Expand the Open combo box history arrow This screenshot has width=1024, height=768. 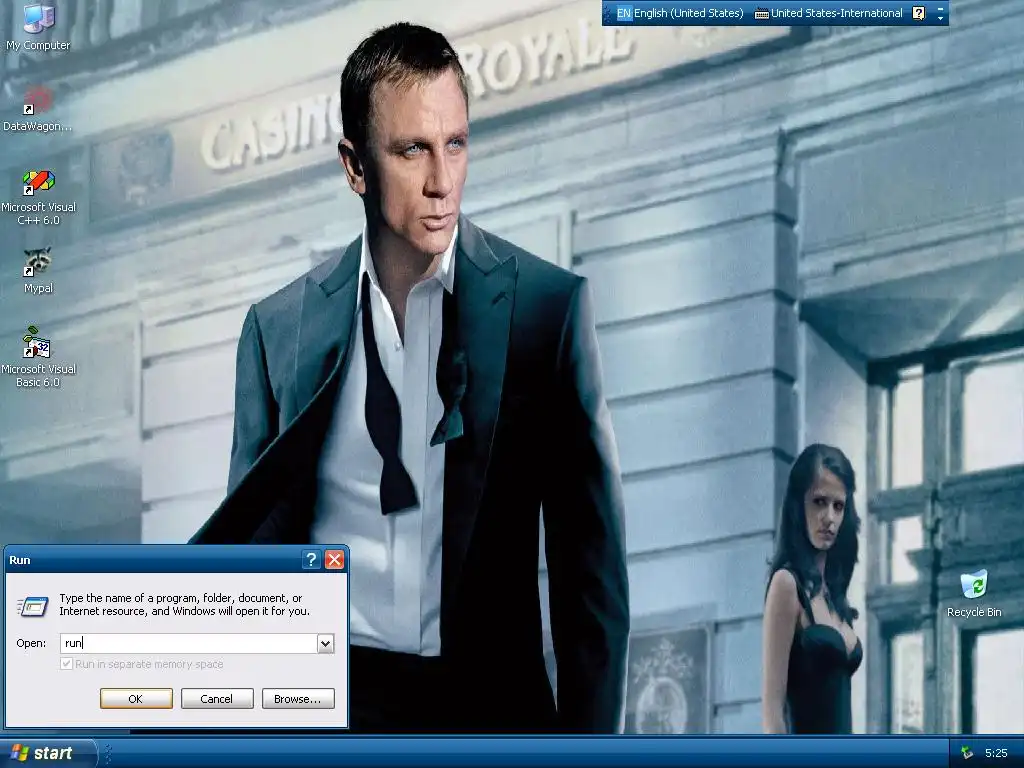click(325, 644)
